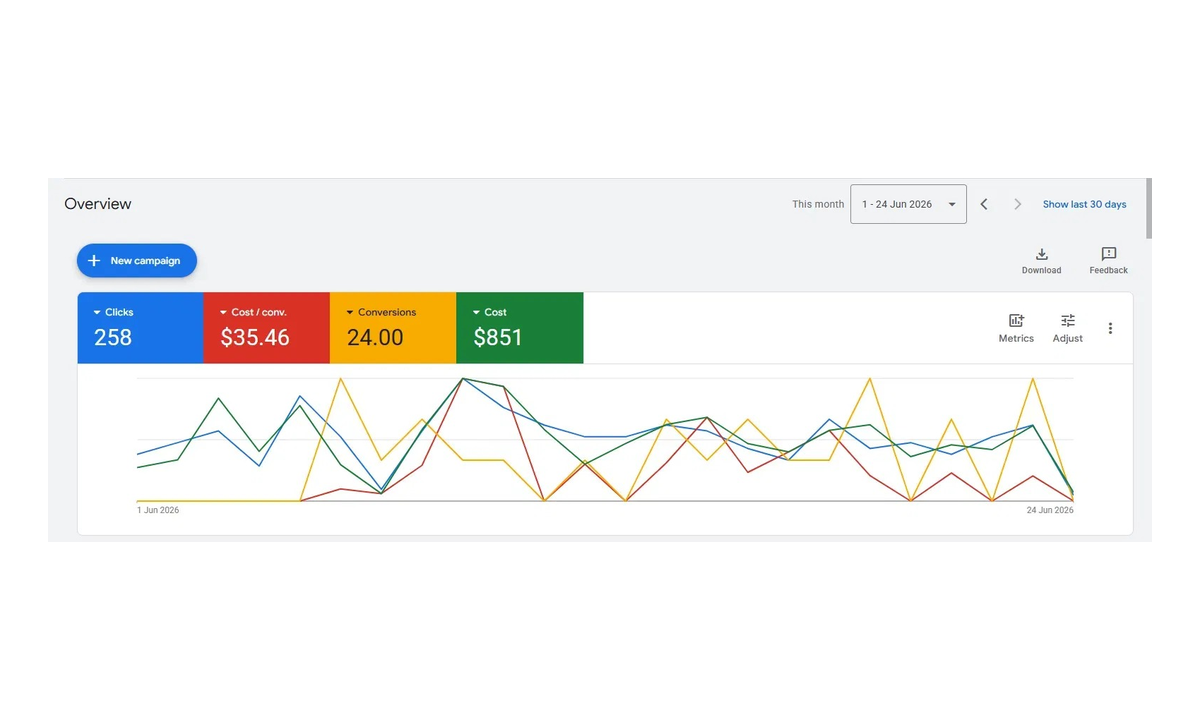The width and height of the screenshot is (1200, 720).
Task: Select the $851 cost value
Action: [498, 338]
